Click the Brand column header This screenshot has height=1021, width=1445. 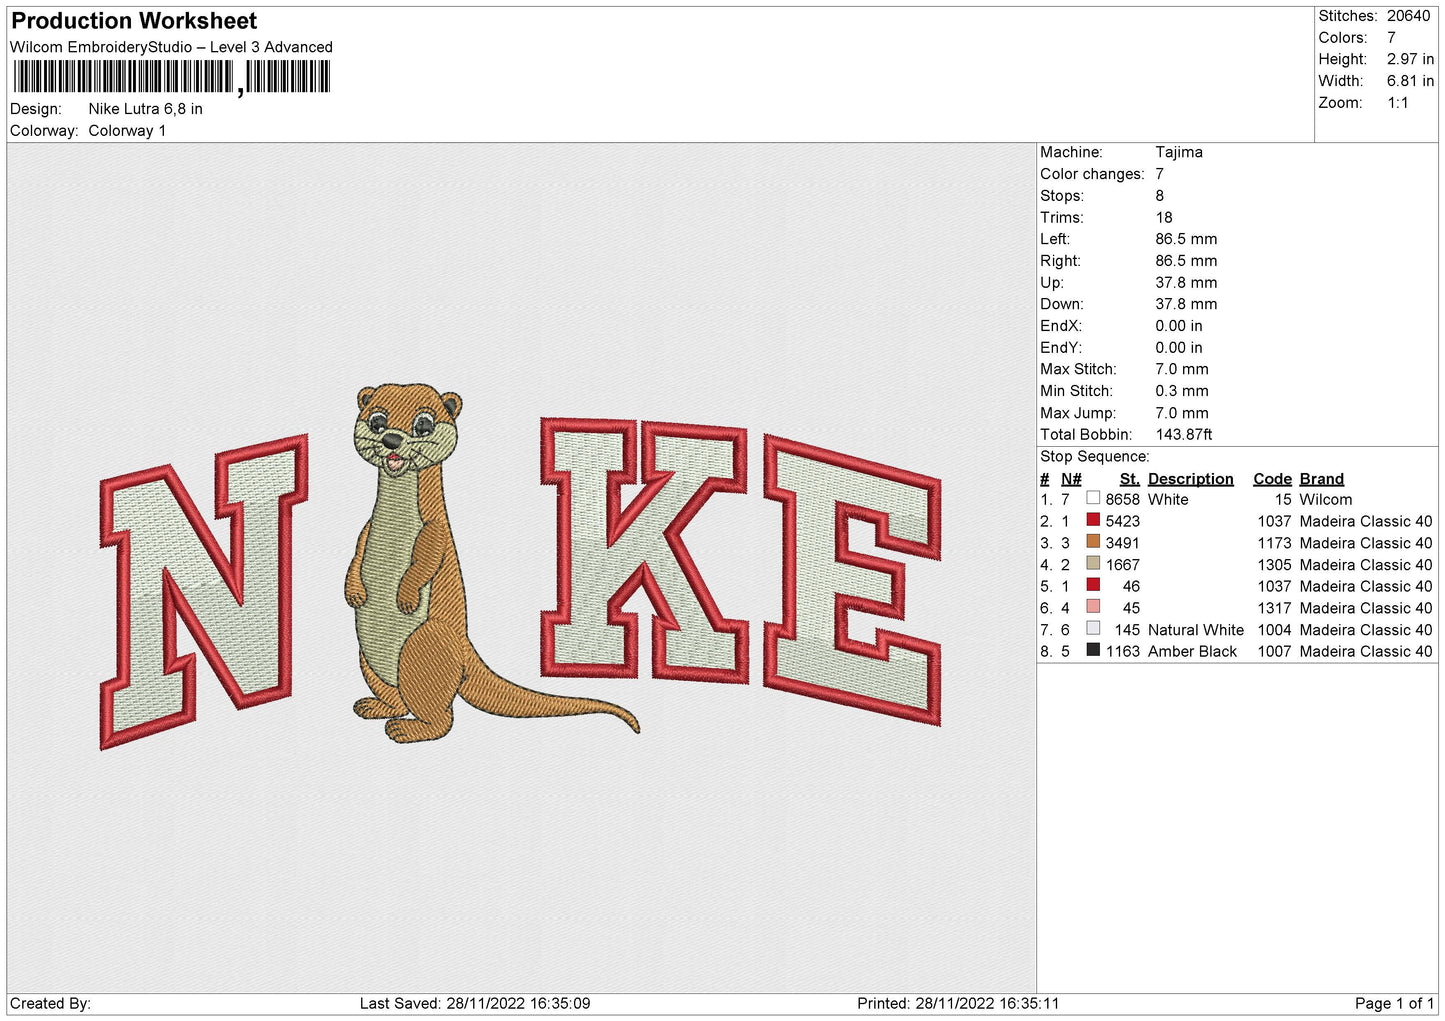pyautogui.click(x=1321, y=479)
